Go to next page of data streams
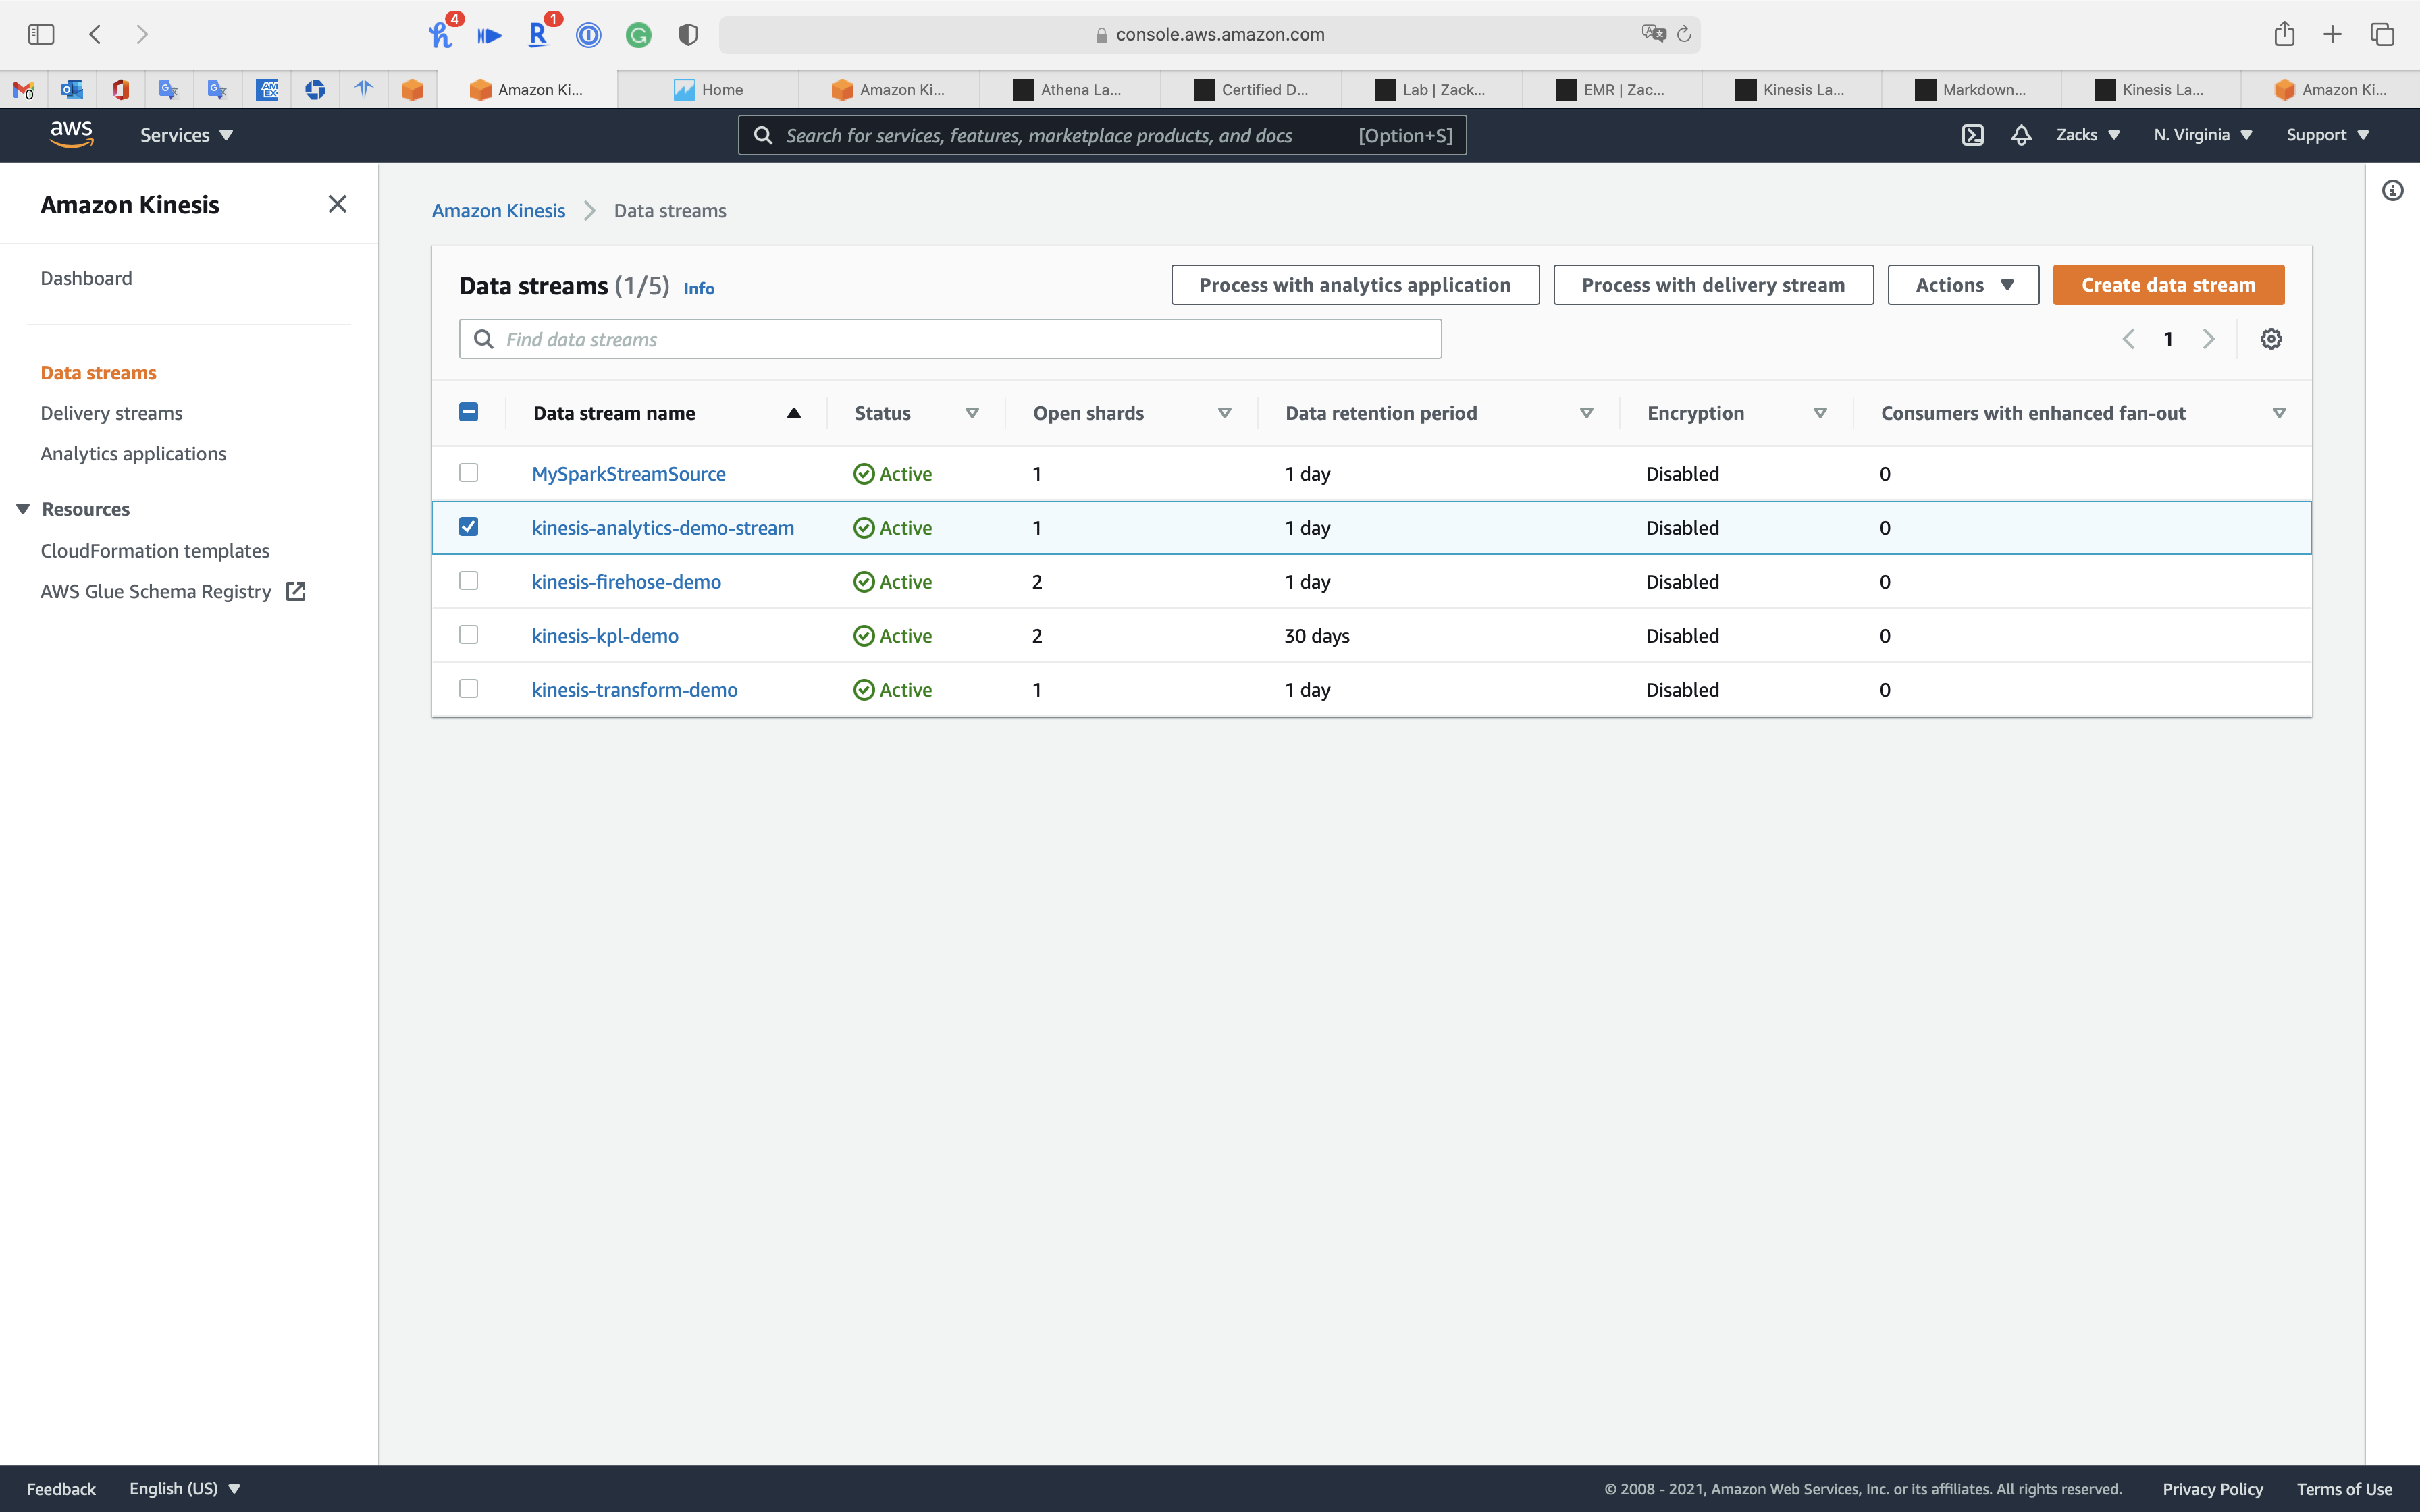Viewport: 2420px width, 1512px height. coord(2208,339)
